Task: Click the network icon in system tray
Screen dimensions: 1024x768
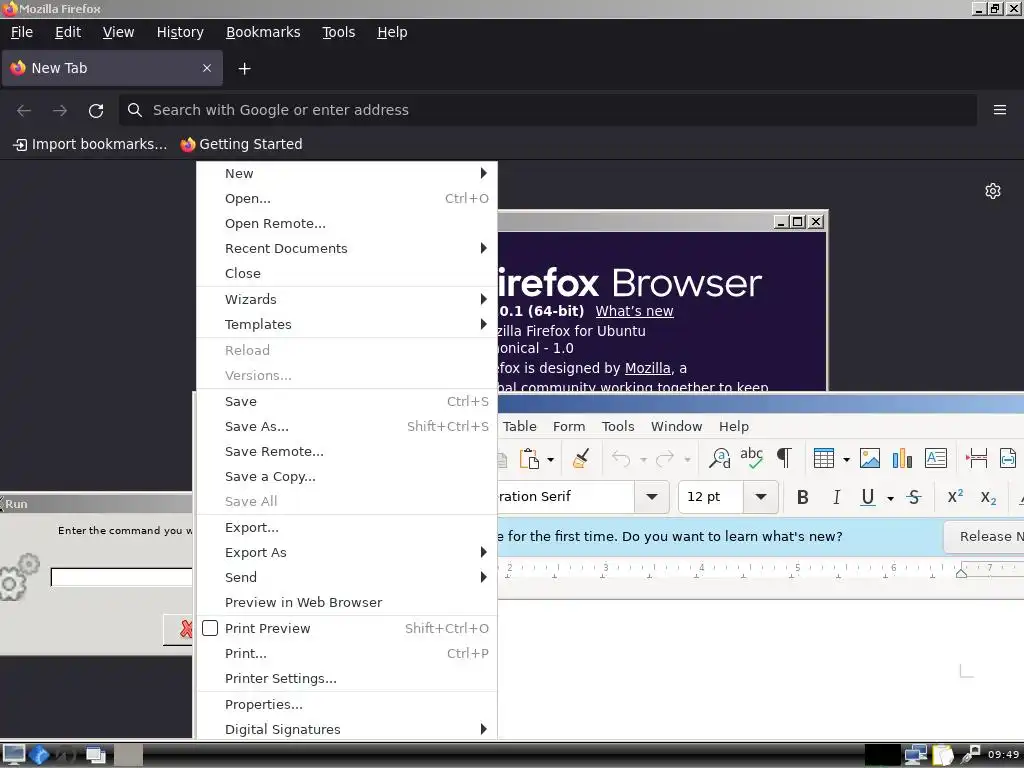Action: pos(916,755)
